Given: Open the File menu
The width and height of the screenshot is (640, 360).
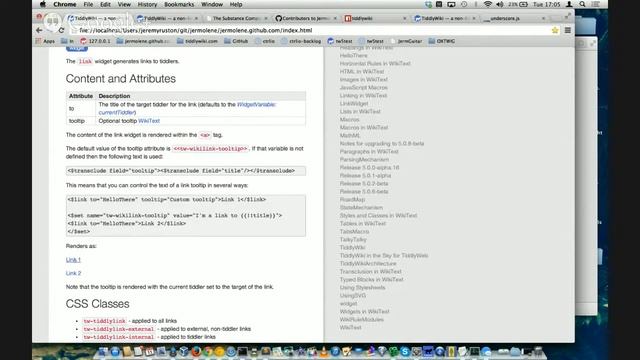Looking at the screenshot, I should click(x=88, y=4).
